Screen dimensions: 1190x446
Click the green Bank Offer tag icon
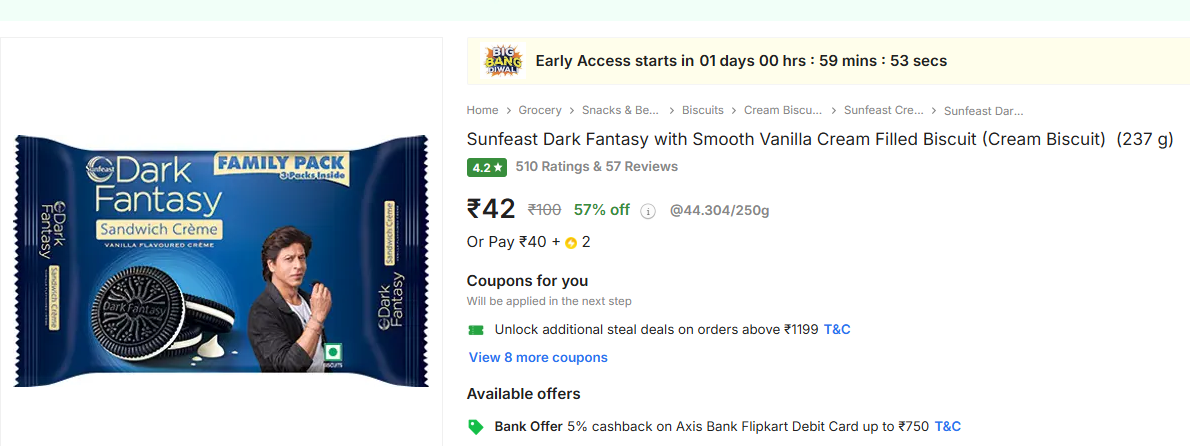(476, 427)
